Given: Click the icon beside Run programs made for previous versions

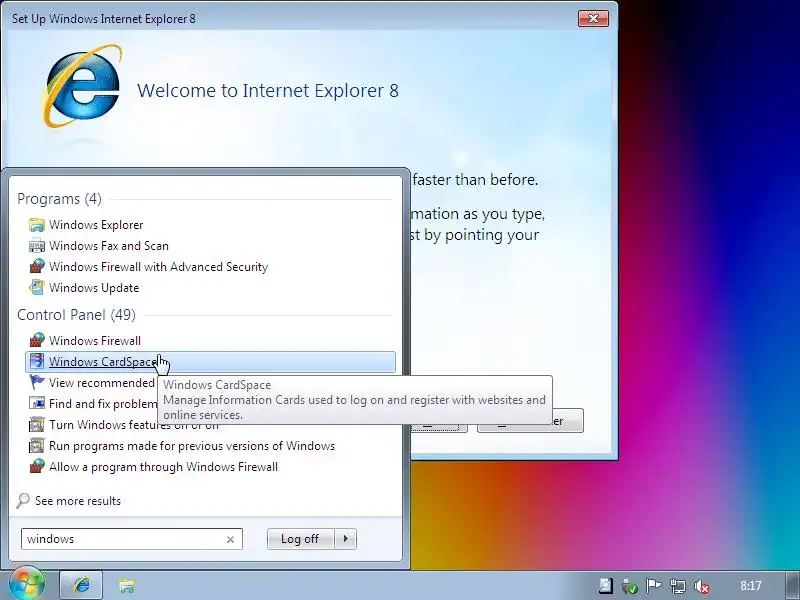Looking at the screenshot, I should tap(37, 445).
